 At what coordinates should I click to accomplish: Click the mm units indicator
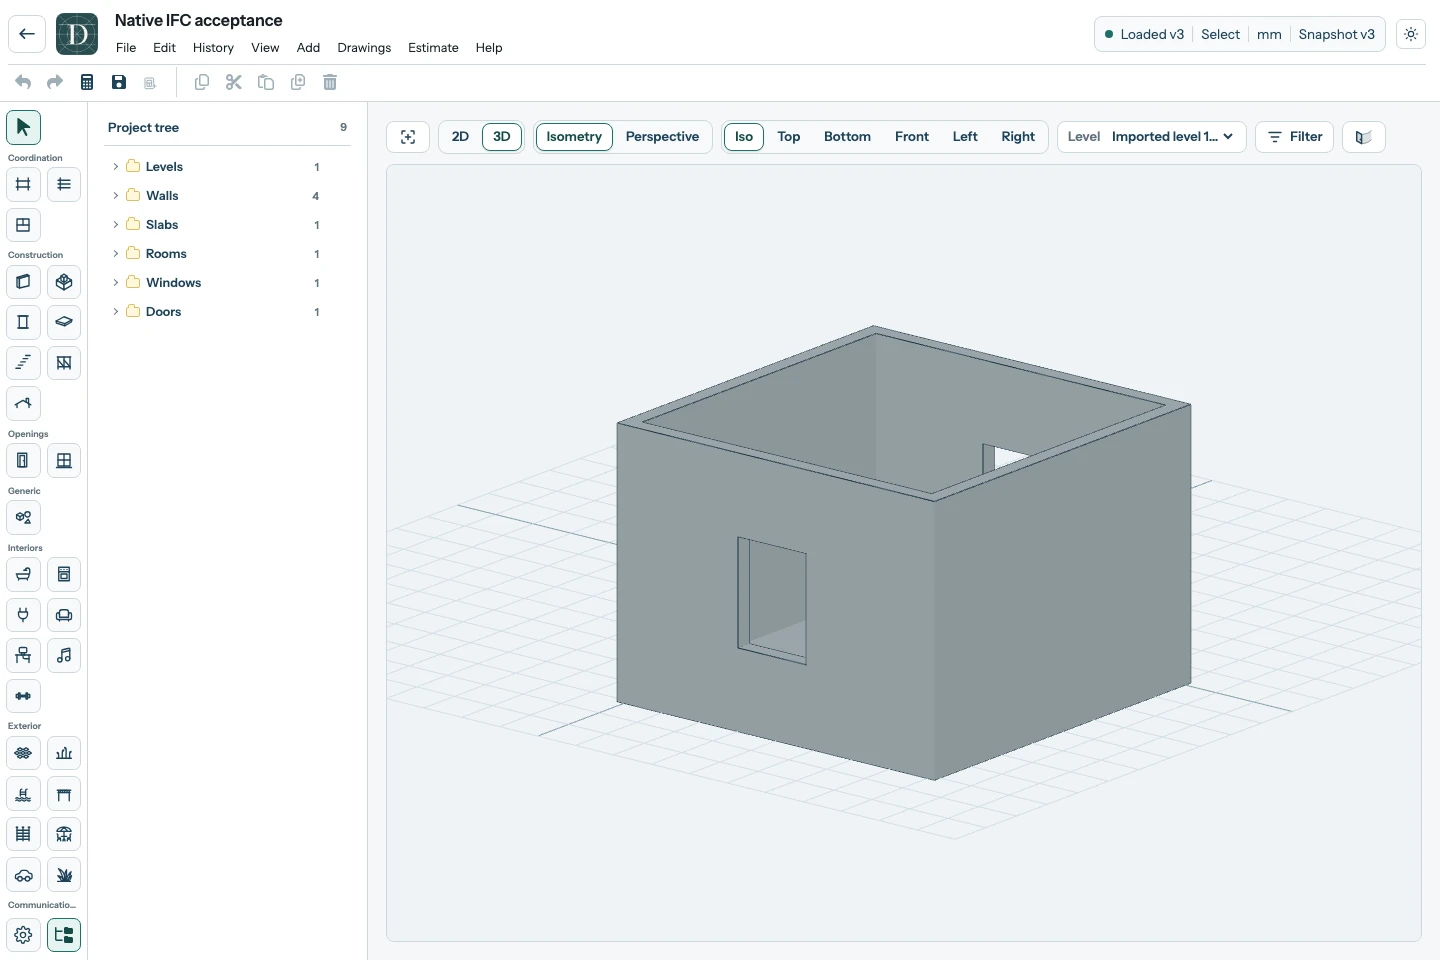click(x=1269, y=34)
